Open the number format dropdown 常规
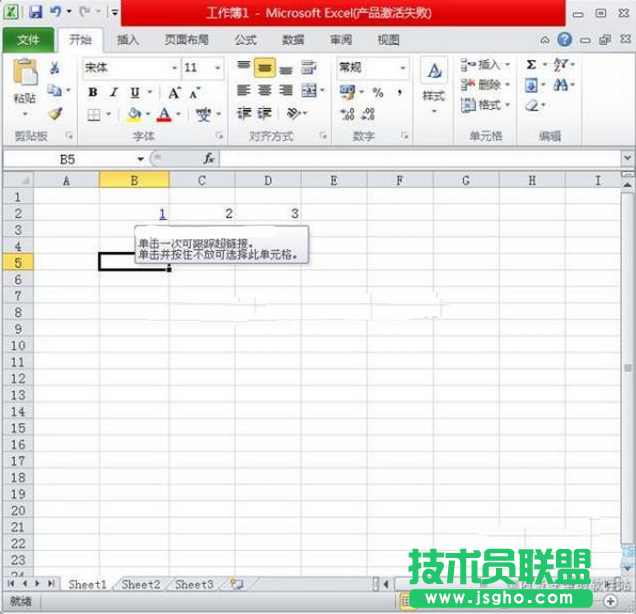Viewport: 636px width, 614px height. pyautogui.click(x=403, y=68)
